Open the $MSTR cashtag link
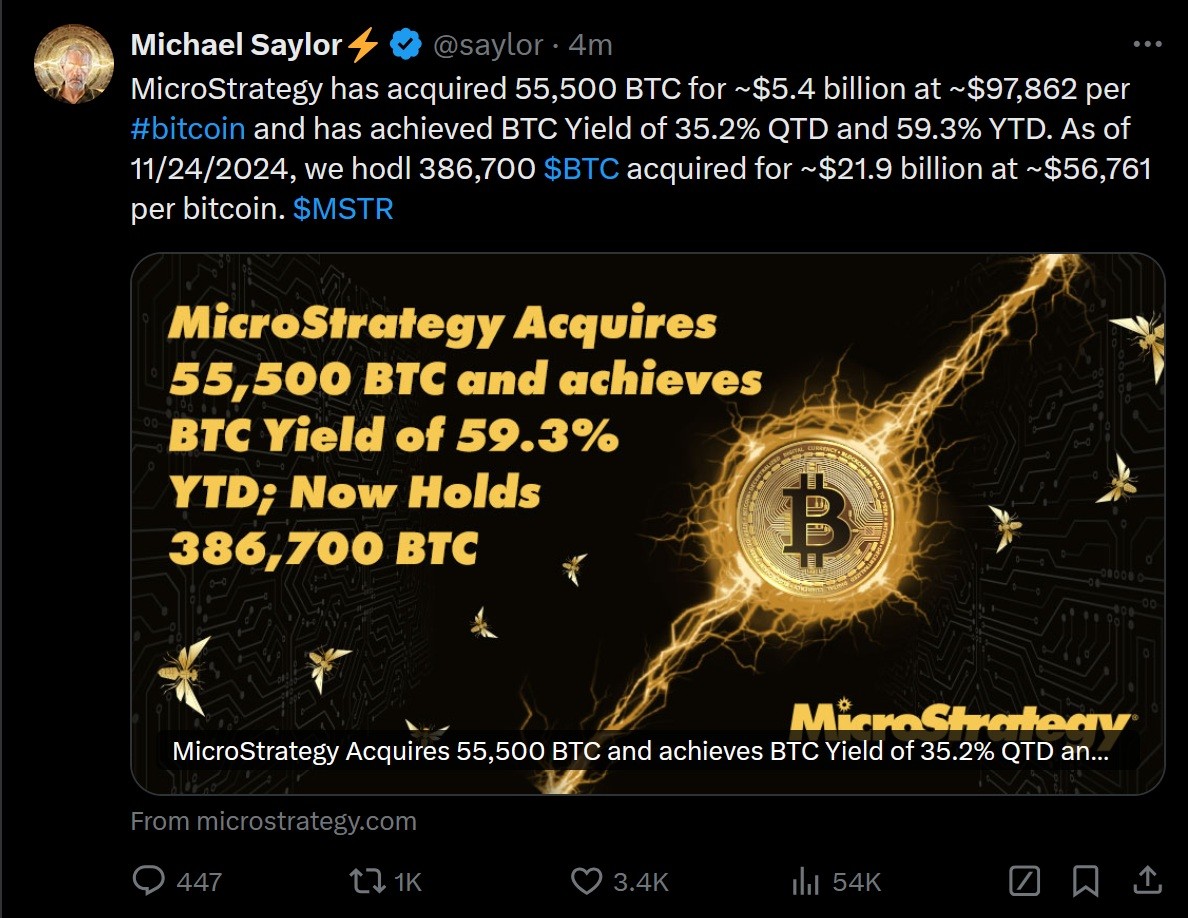1188x918 pixels. coord(343,209)
